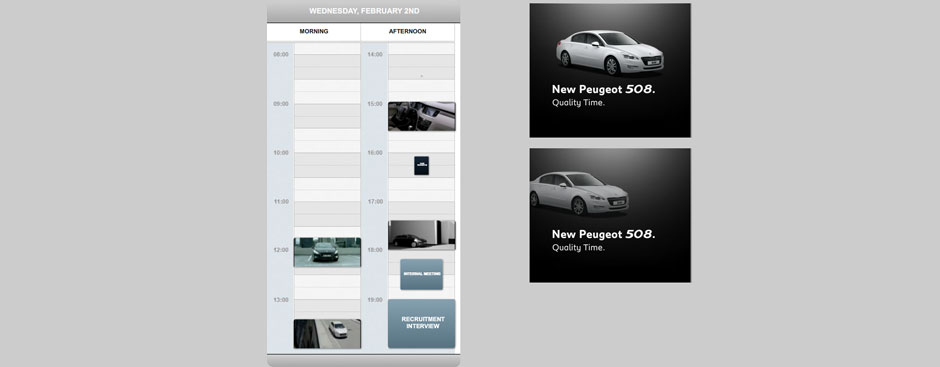The height and width of the screenshot is (367, 940).
Task: Select the Afternoon column header
Action: (408, 31)
